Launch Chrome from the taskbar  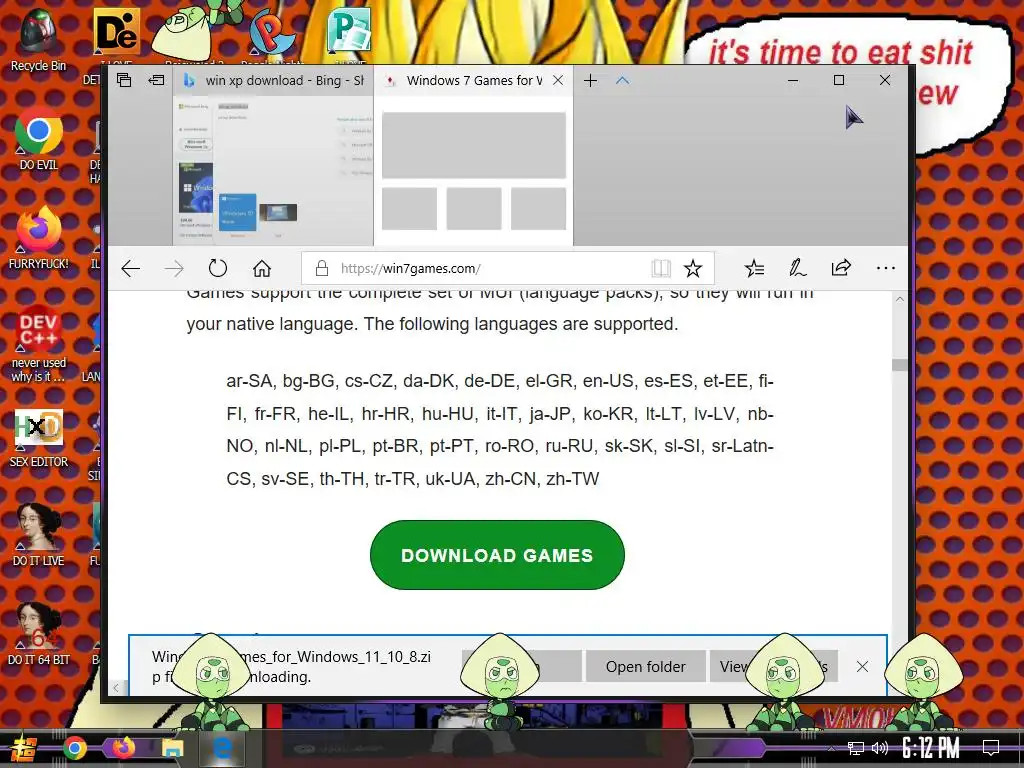(74, 748)
